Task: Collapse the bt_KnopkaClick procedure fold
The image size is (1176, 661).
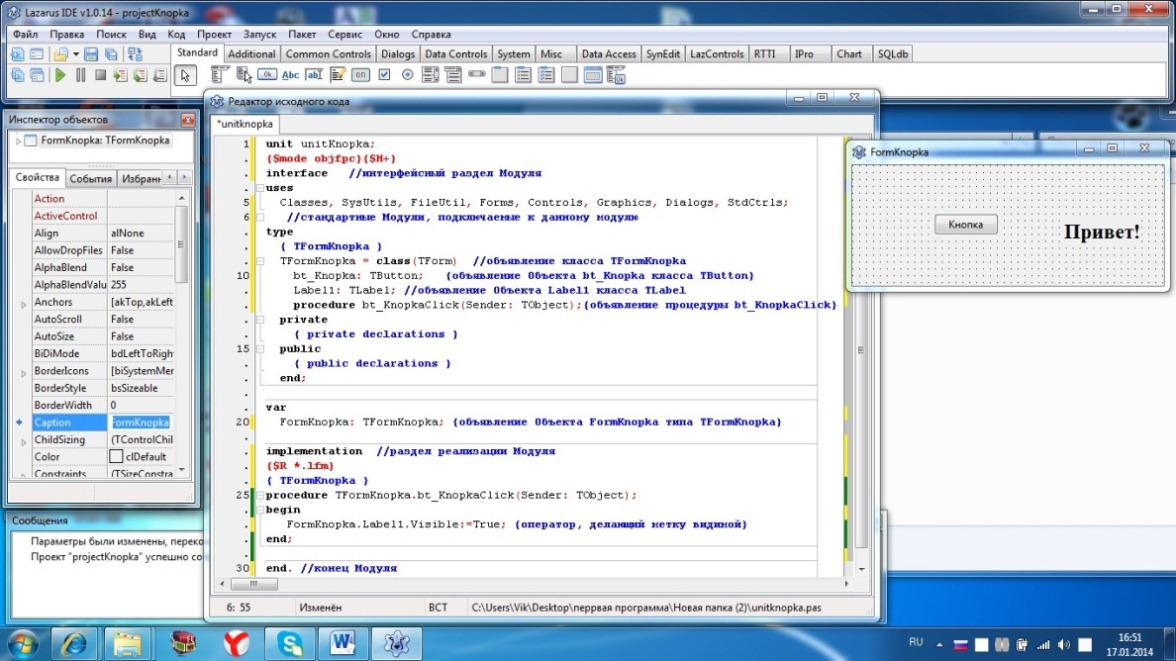Action: pyautogui.click(x=260, y=495)
